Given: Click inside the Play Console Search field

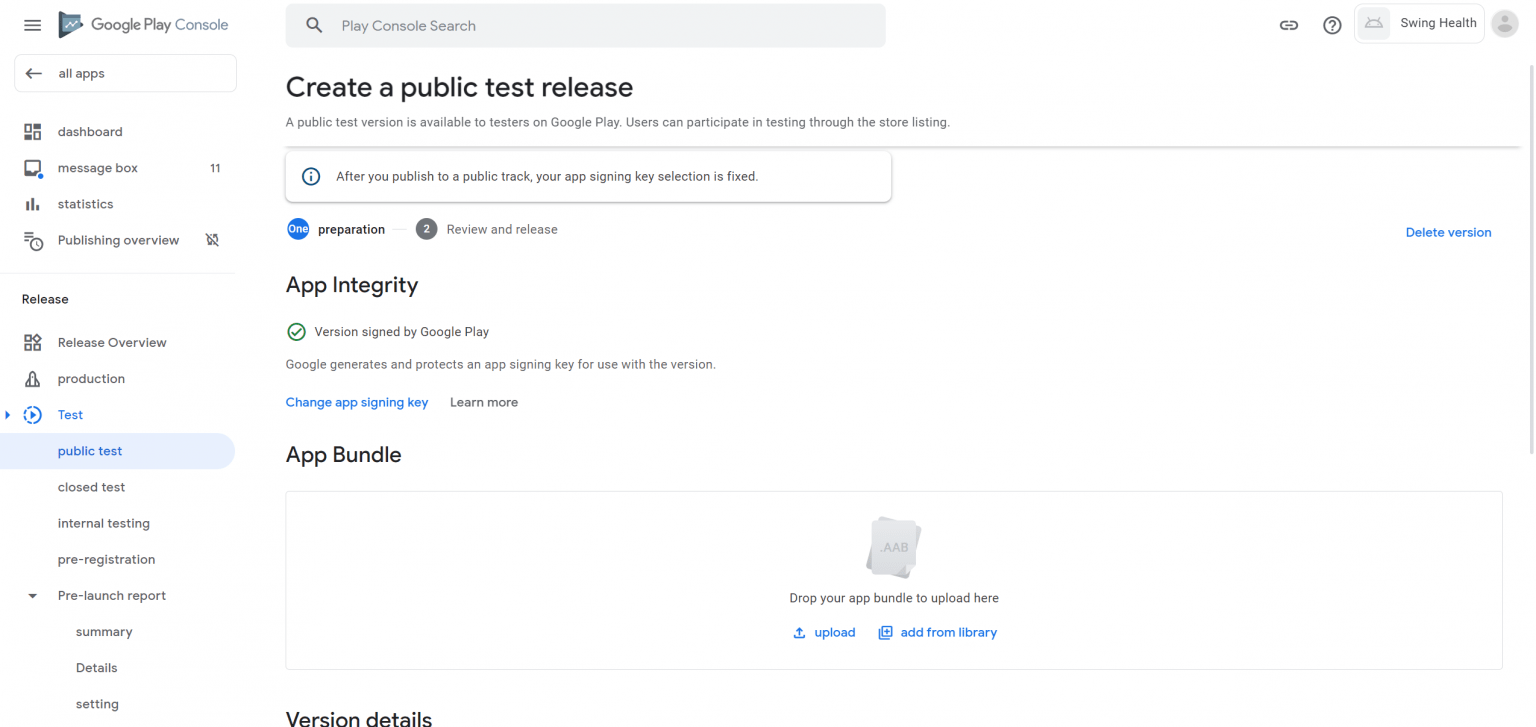Looking at the screenshot, I should (585, 25).
